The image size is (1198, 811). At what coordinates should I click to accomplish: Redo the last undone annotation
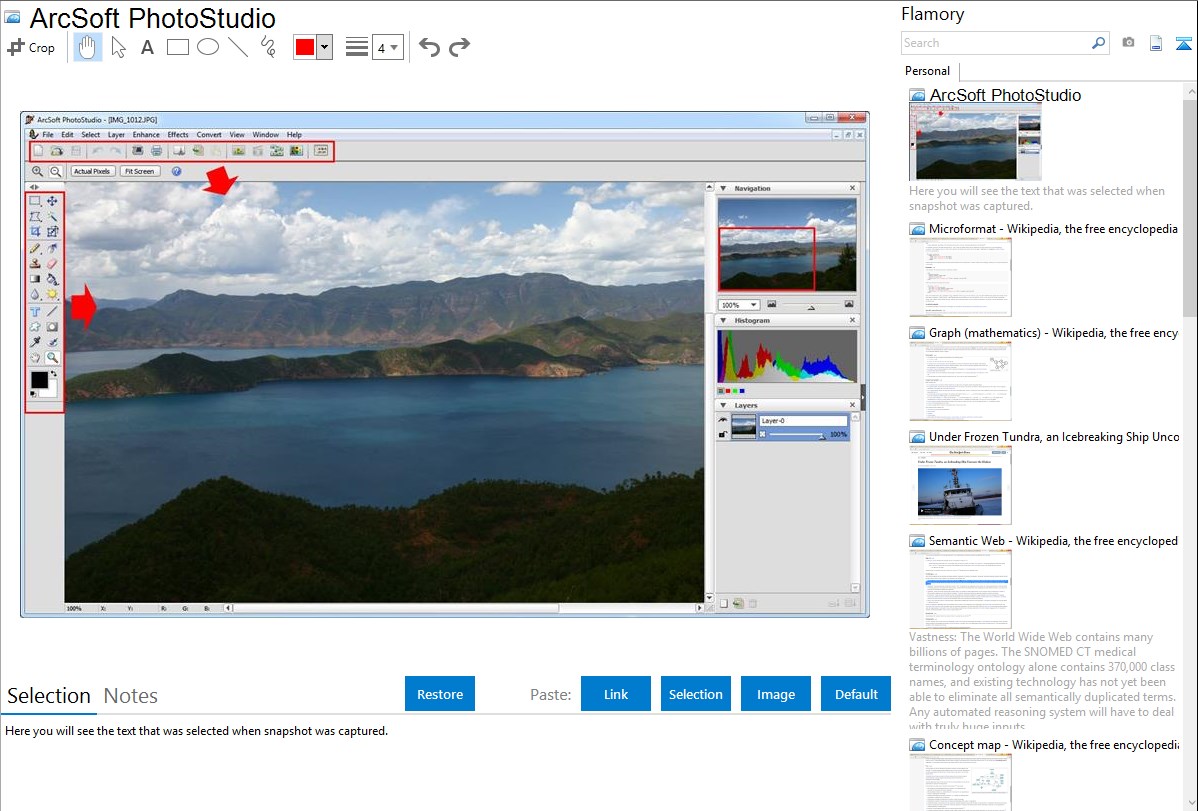pyautogui.click(x=459, y=47)
